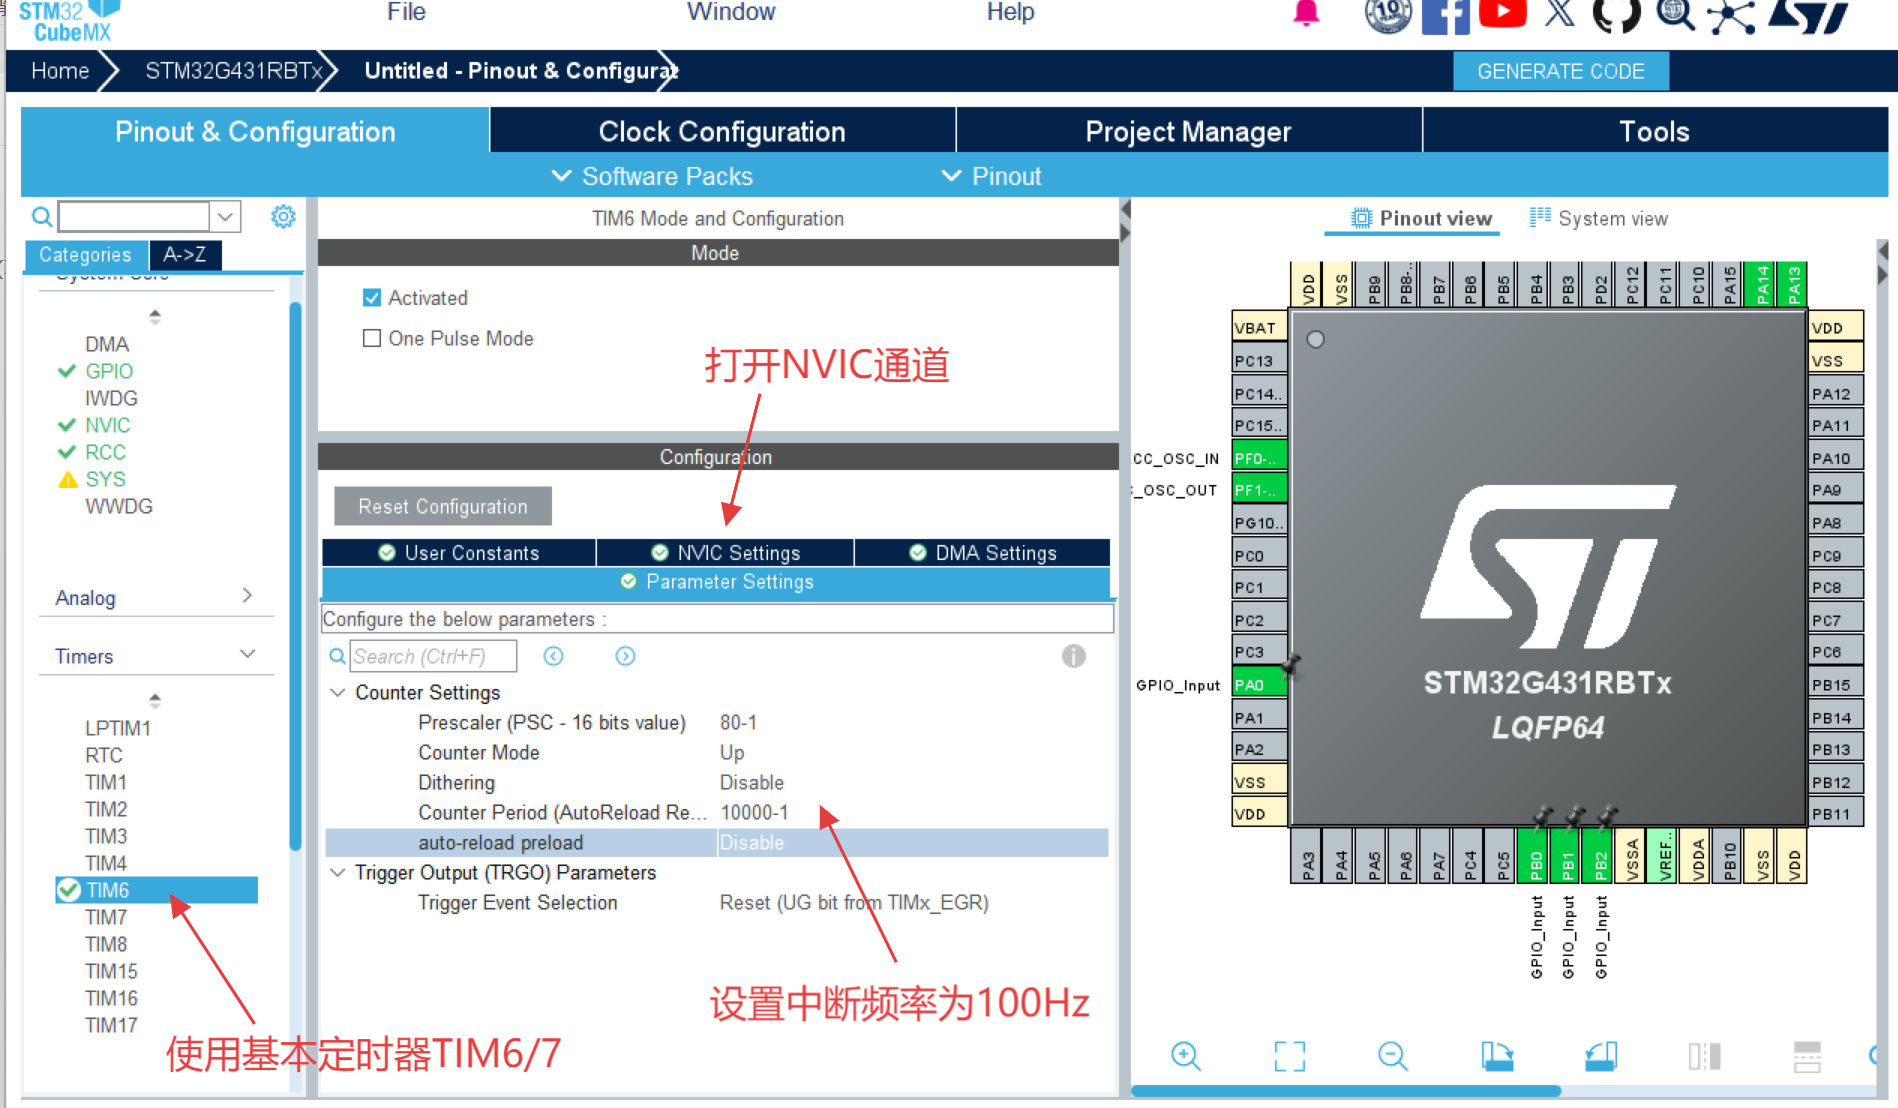The image size is (1898, 1108).
Task: Click the split view icon in pinout toolbar
Action: click(1704, 1056)
